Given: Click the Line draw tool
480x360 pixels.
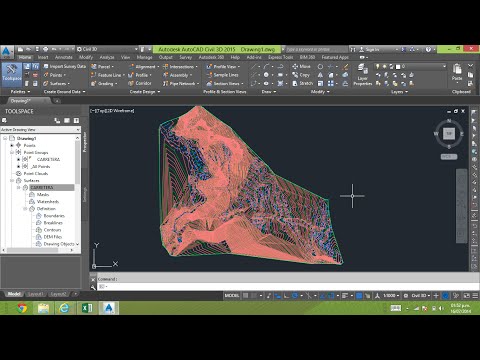Looking at the screenshot, I should (254, 66).
